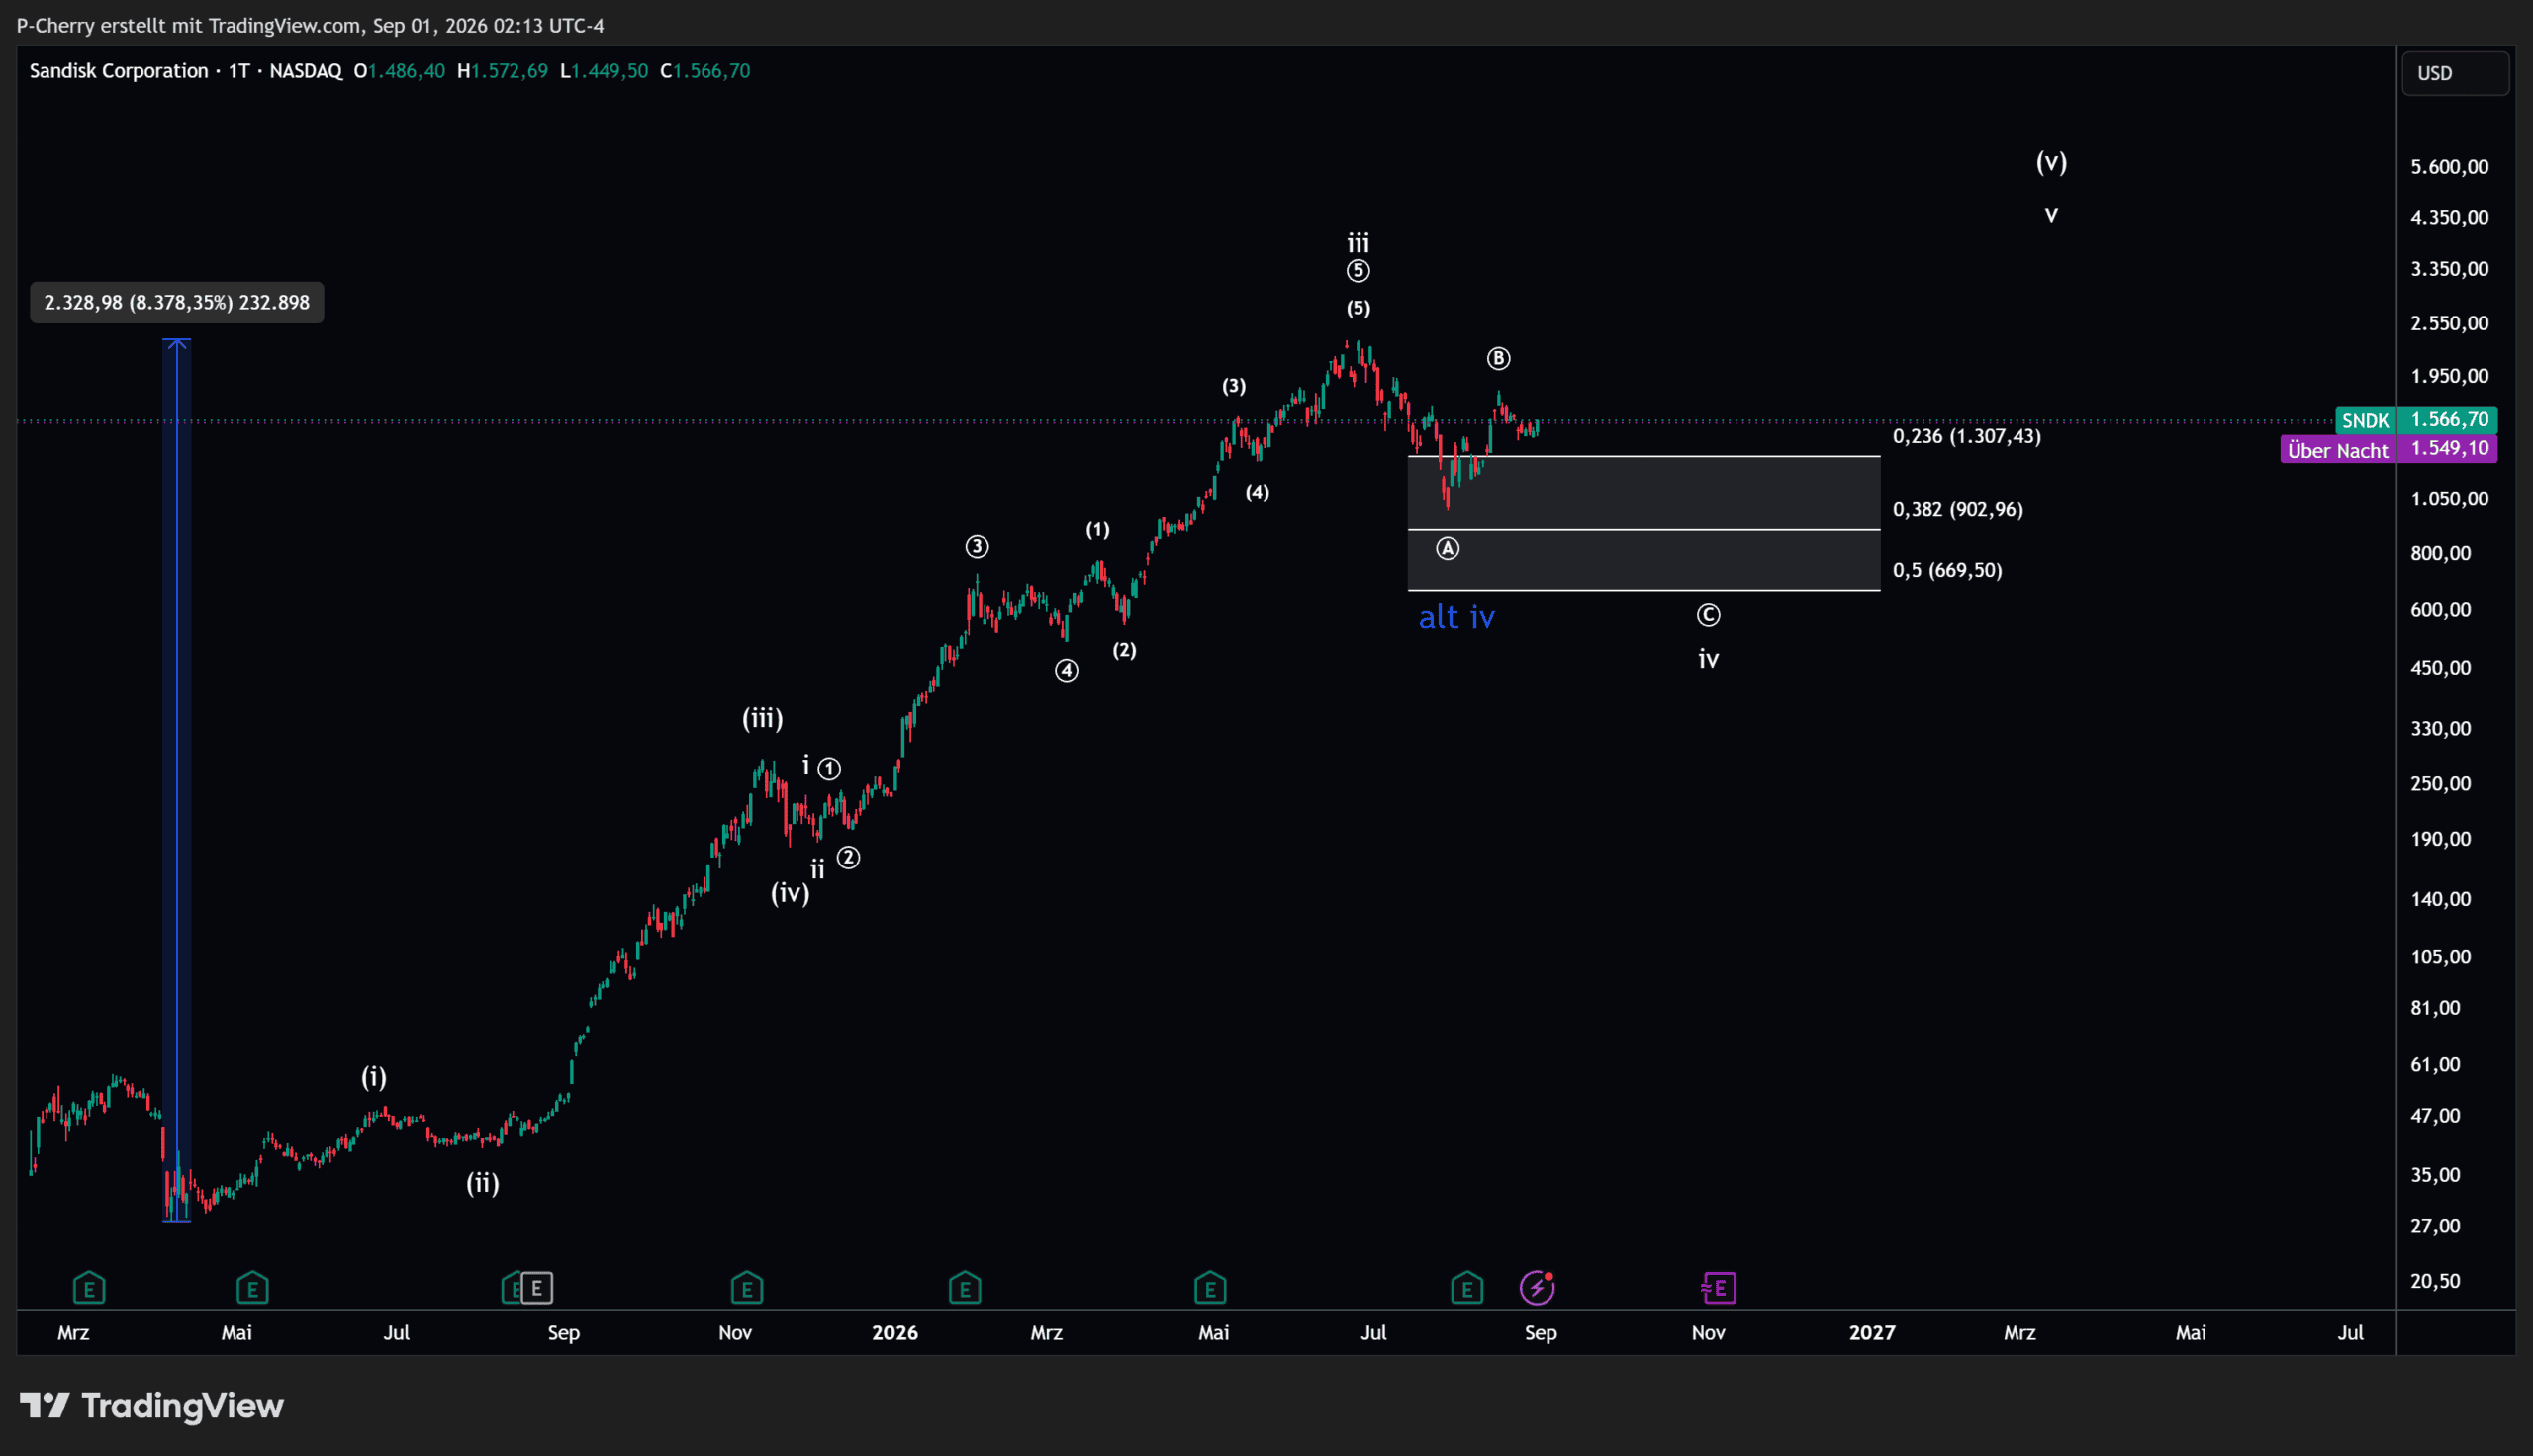Click the earnings icon near Nov 2025

(x=747, y=1288)
